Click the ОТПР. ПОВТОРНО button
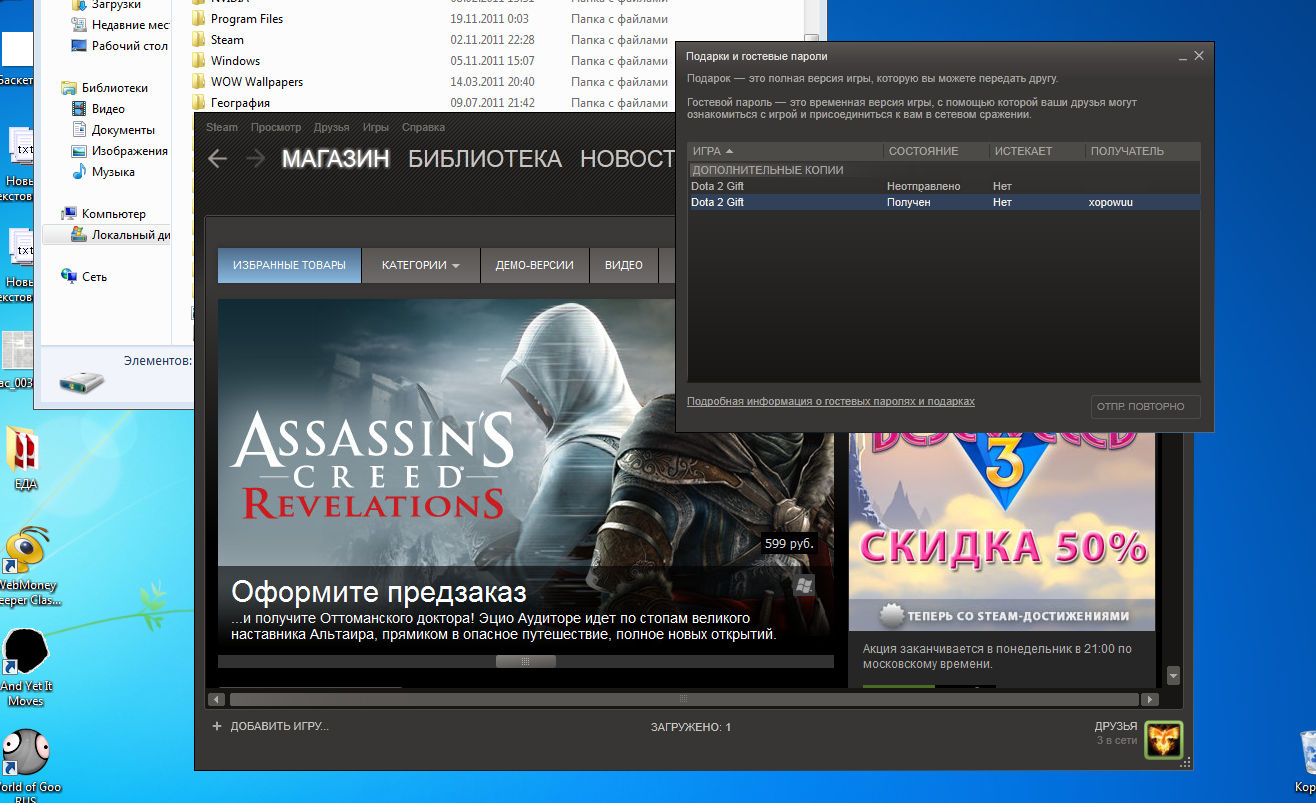The image size is (1316, 803). tap(1146, 407)
